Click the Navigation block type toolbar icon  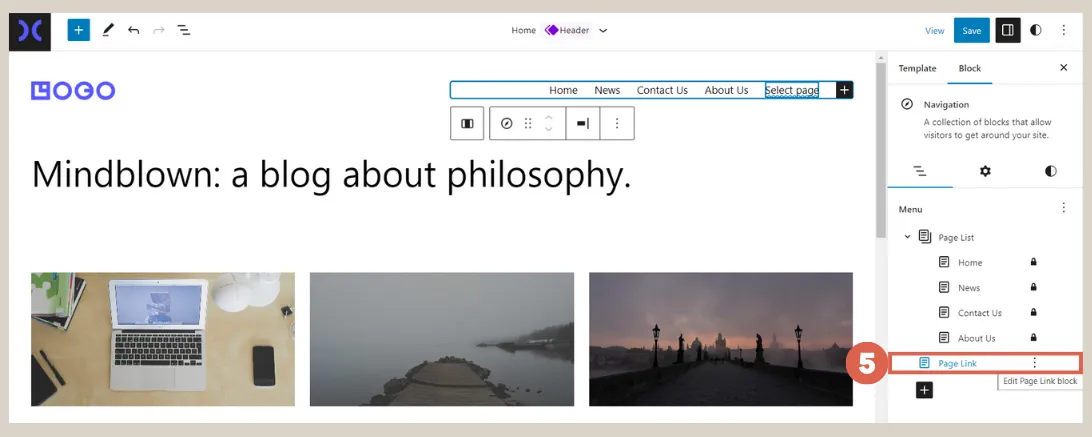click(x=507, y=123)
